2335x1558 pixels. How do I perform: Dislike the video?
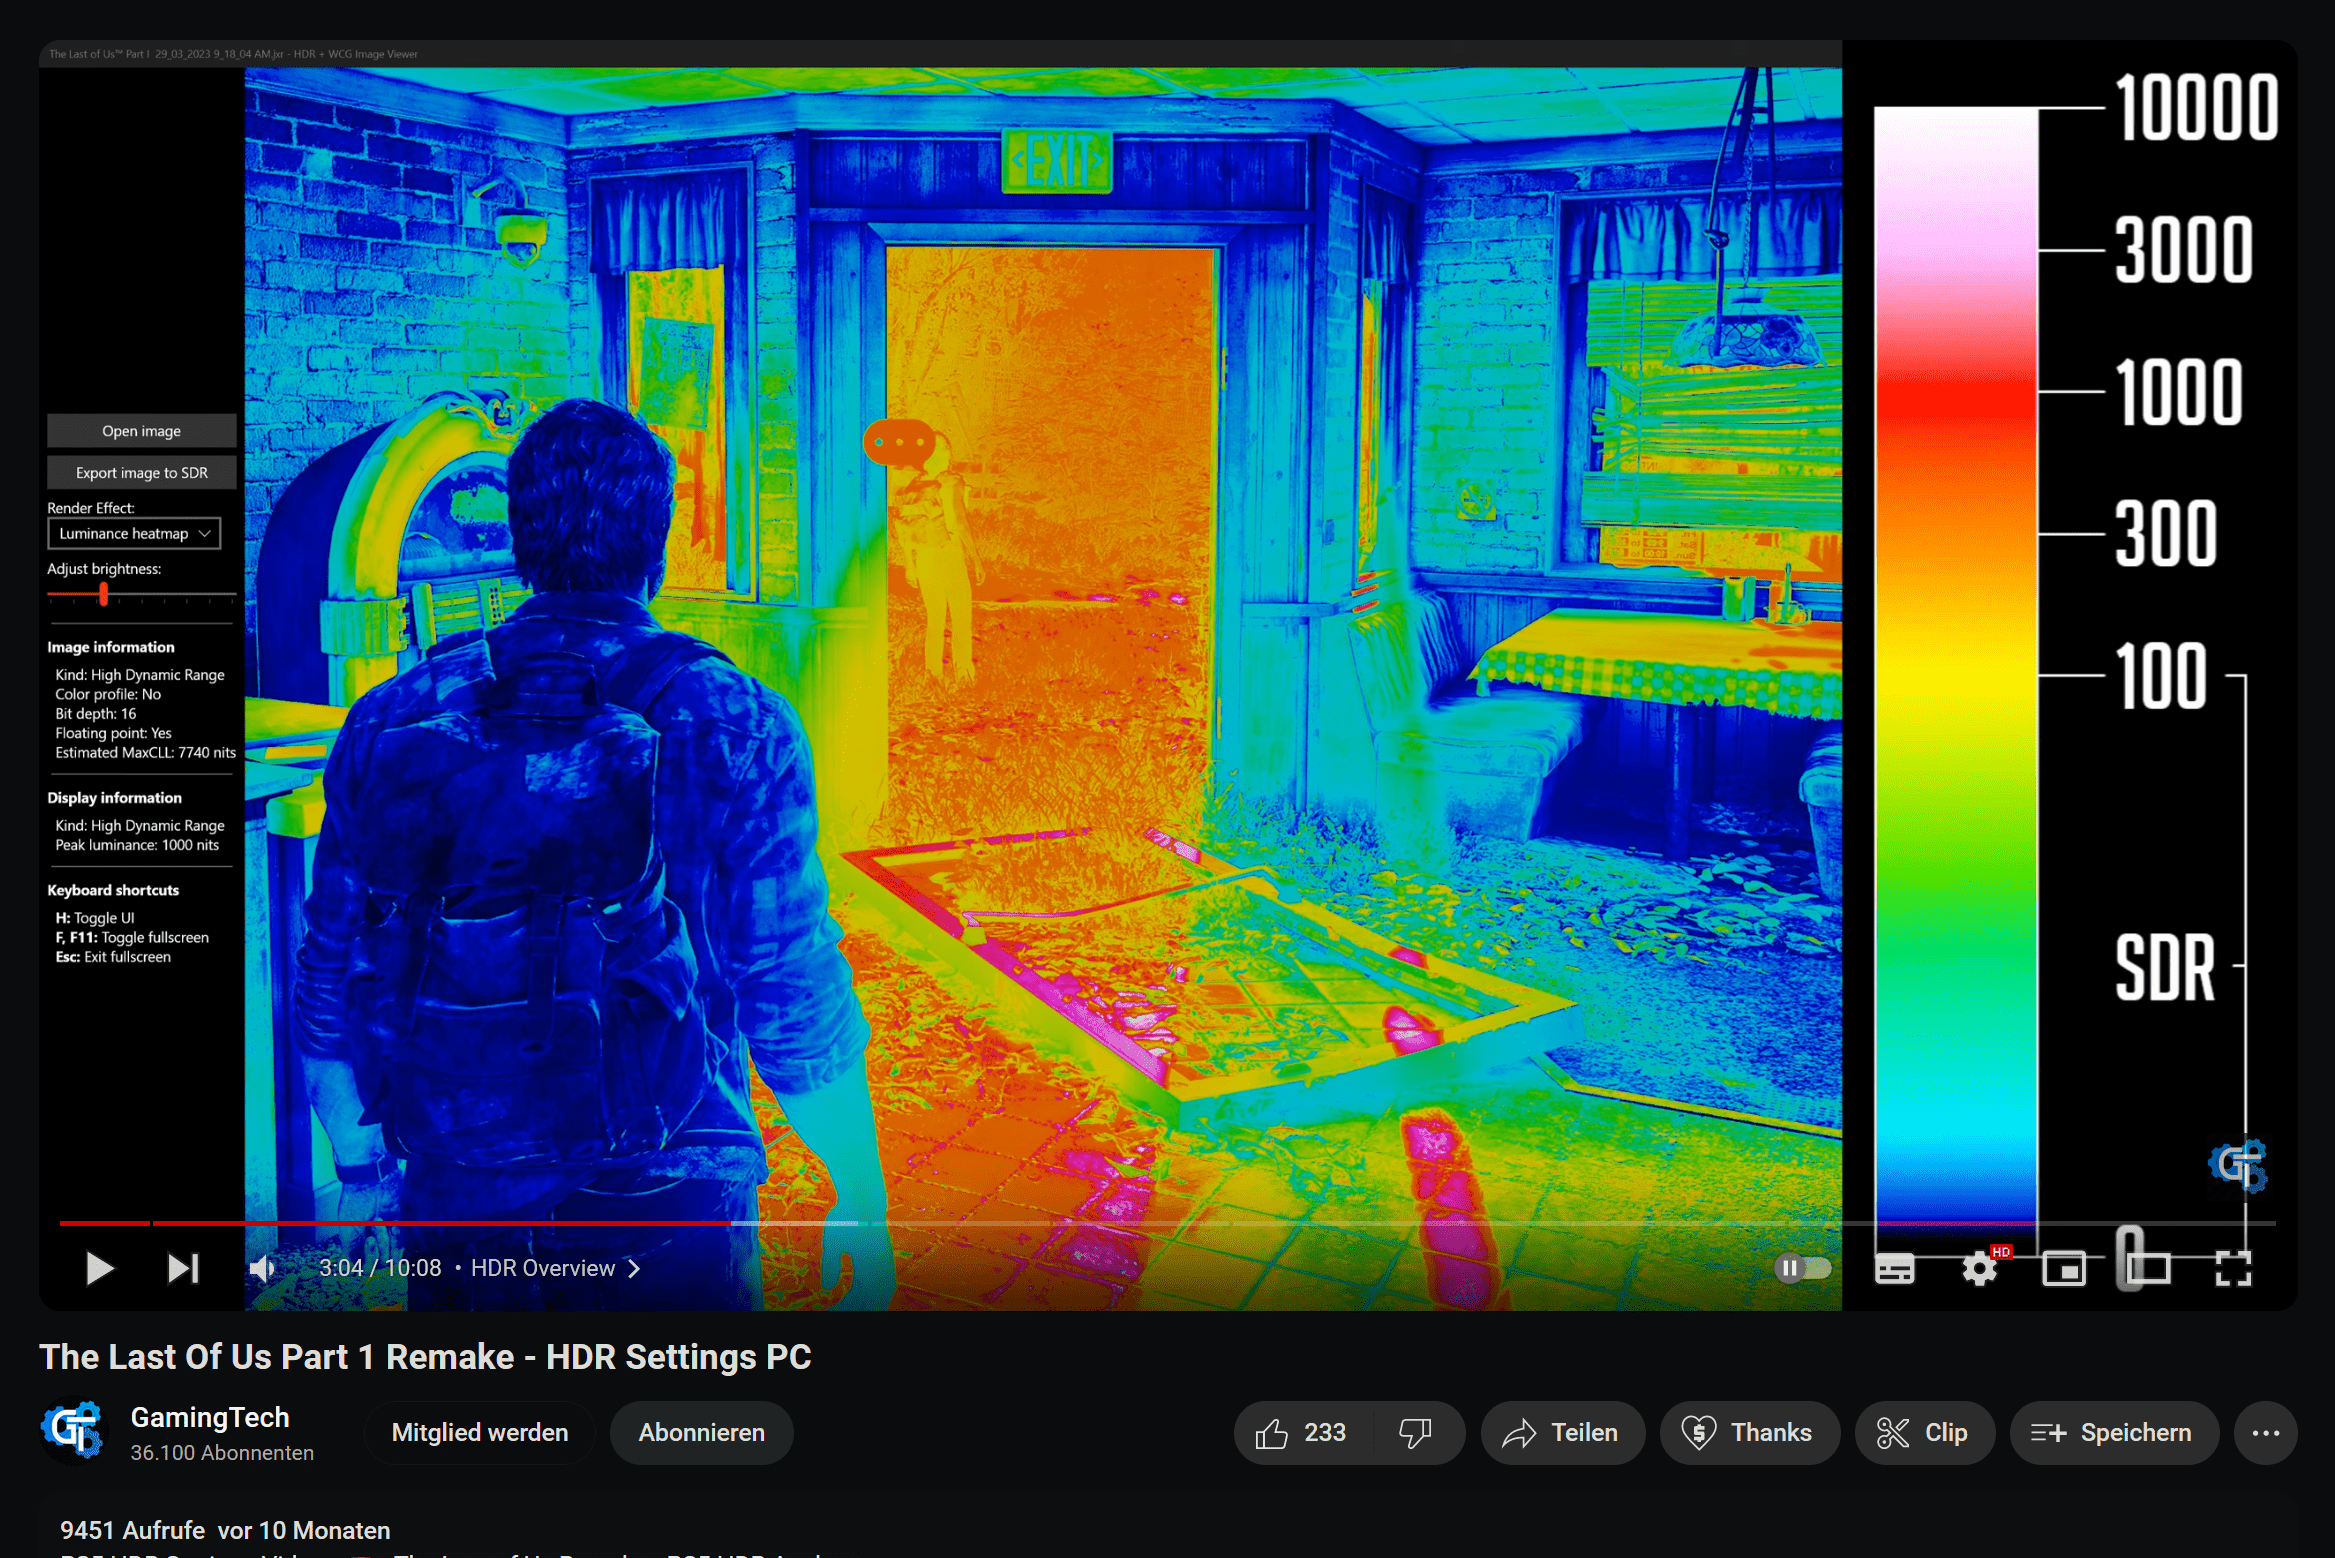point(1416,1432)
